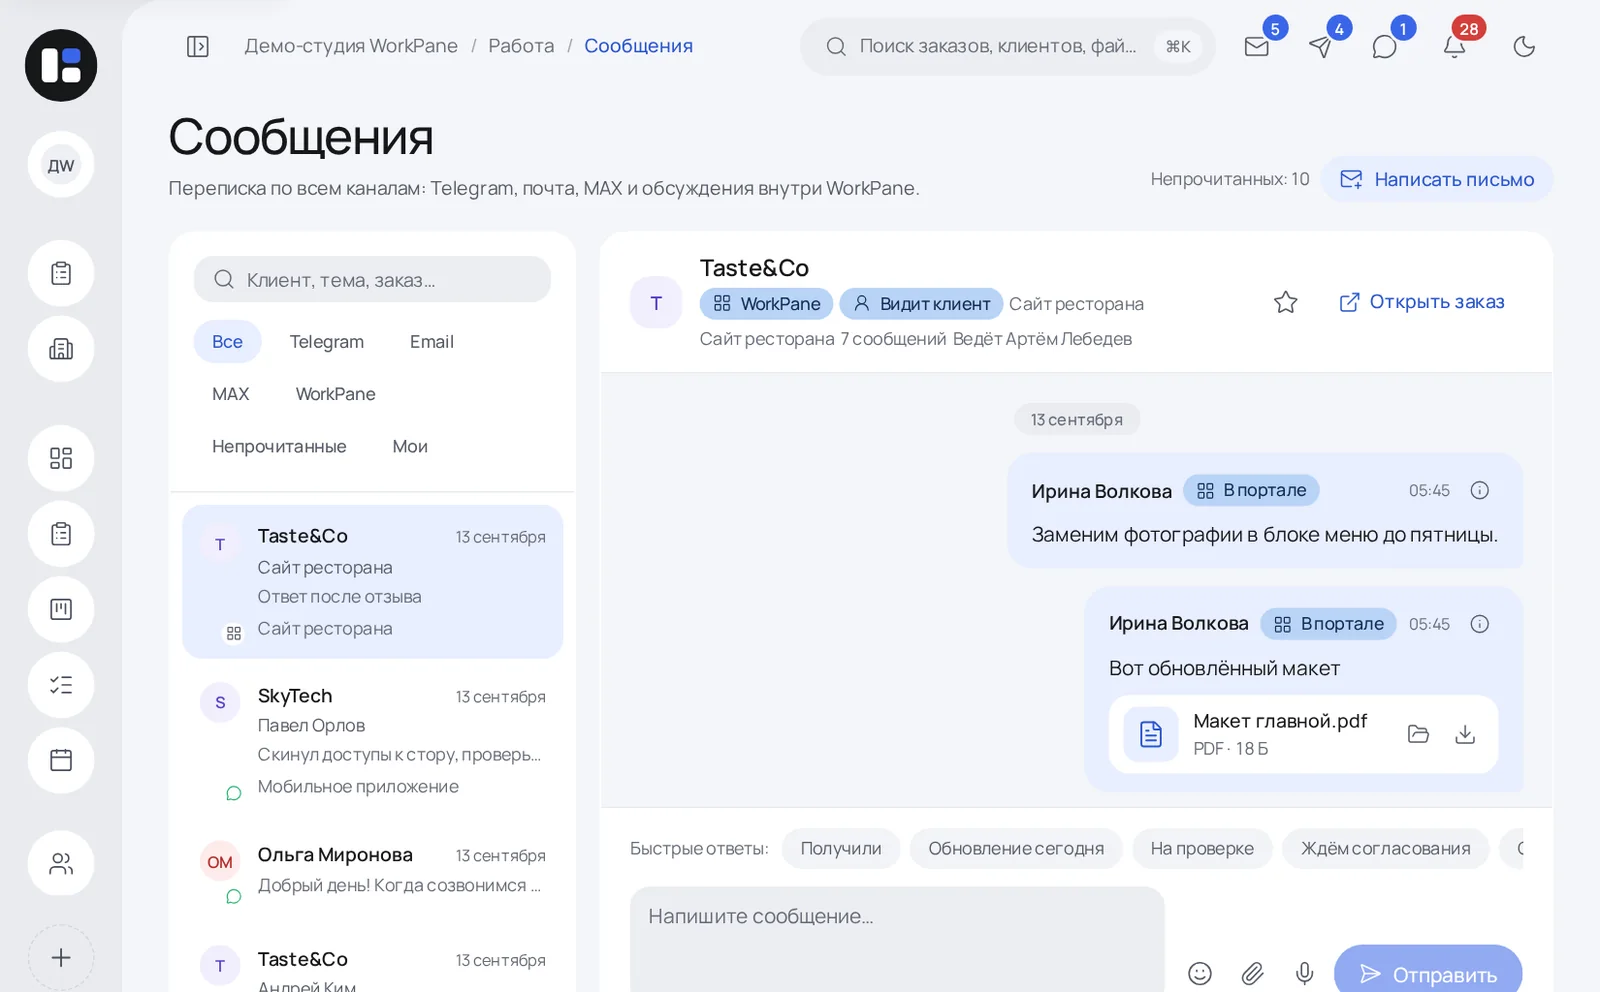Open the notifications bell icon
Image resolution: width=1600 pixels, height=992 pixels.
(x=1455, y=46)
